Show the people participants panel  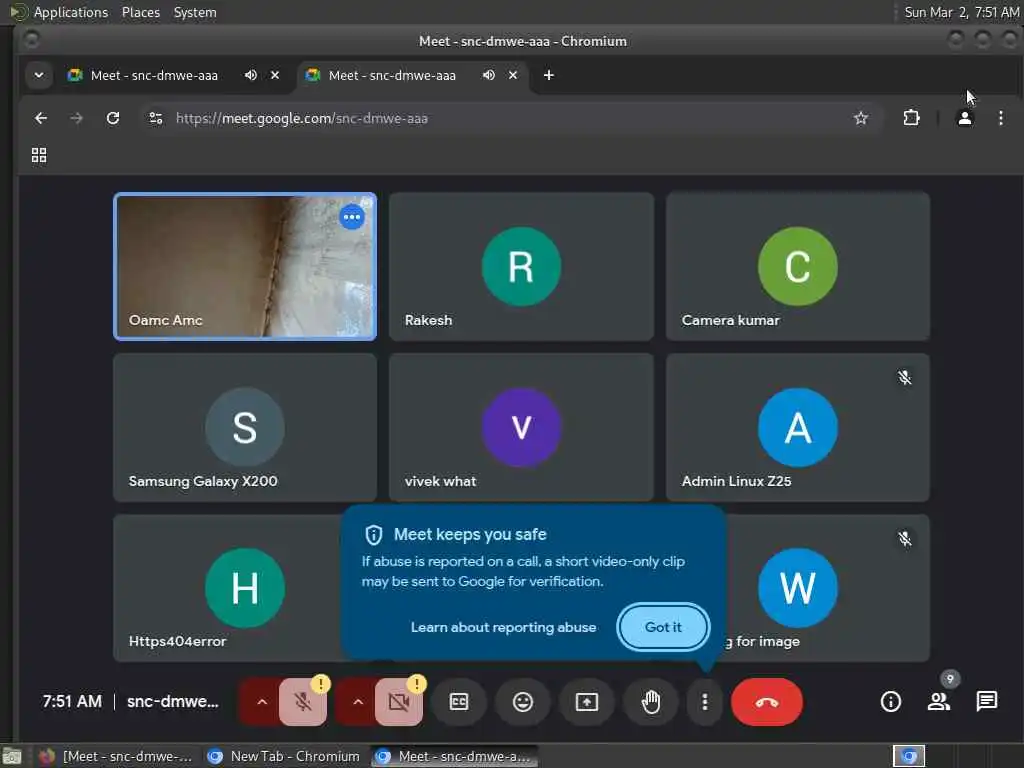[939, 701]
